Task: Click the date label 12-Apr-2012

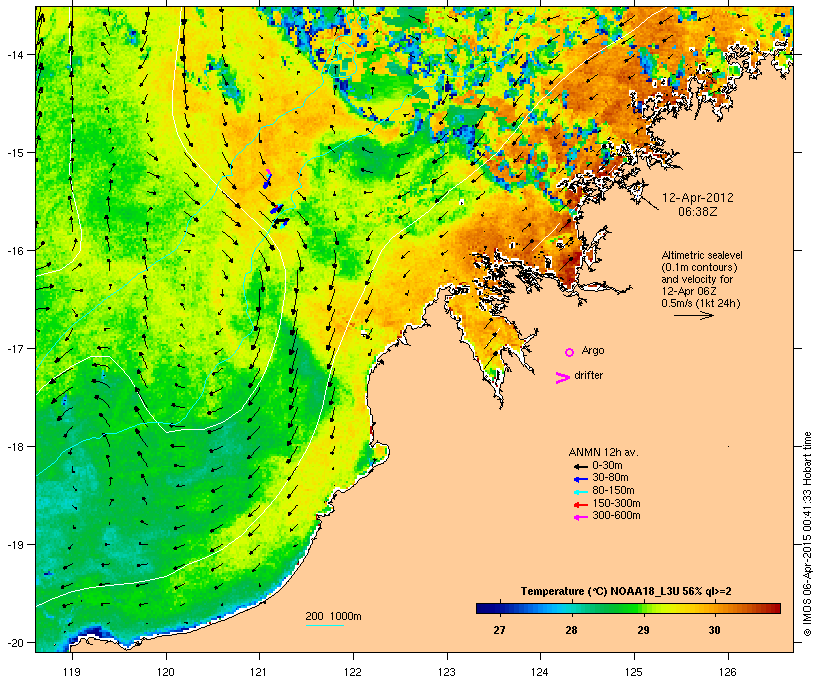Action: pyautogui.click(x=698, y=198)
